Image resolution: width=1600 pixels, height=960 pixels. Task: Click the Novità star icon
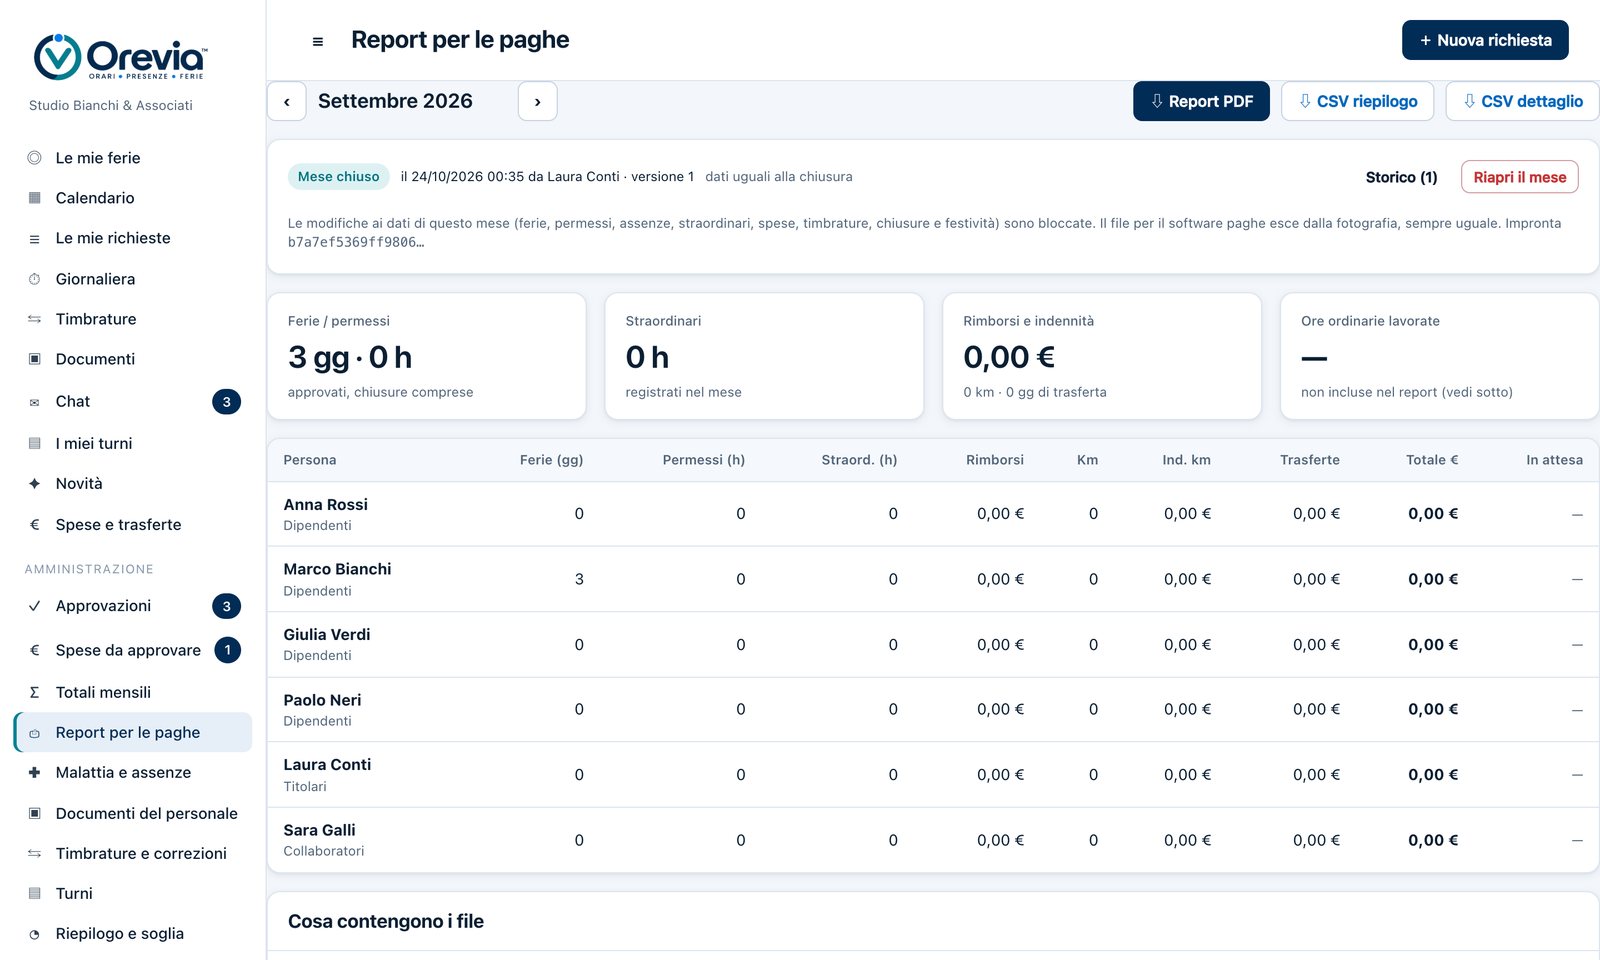point(34,483)
